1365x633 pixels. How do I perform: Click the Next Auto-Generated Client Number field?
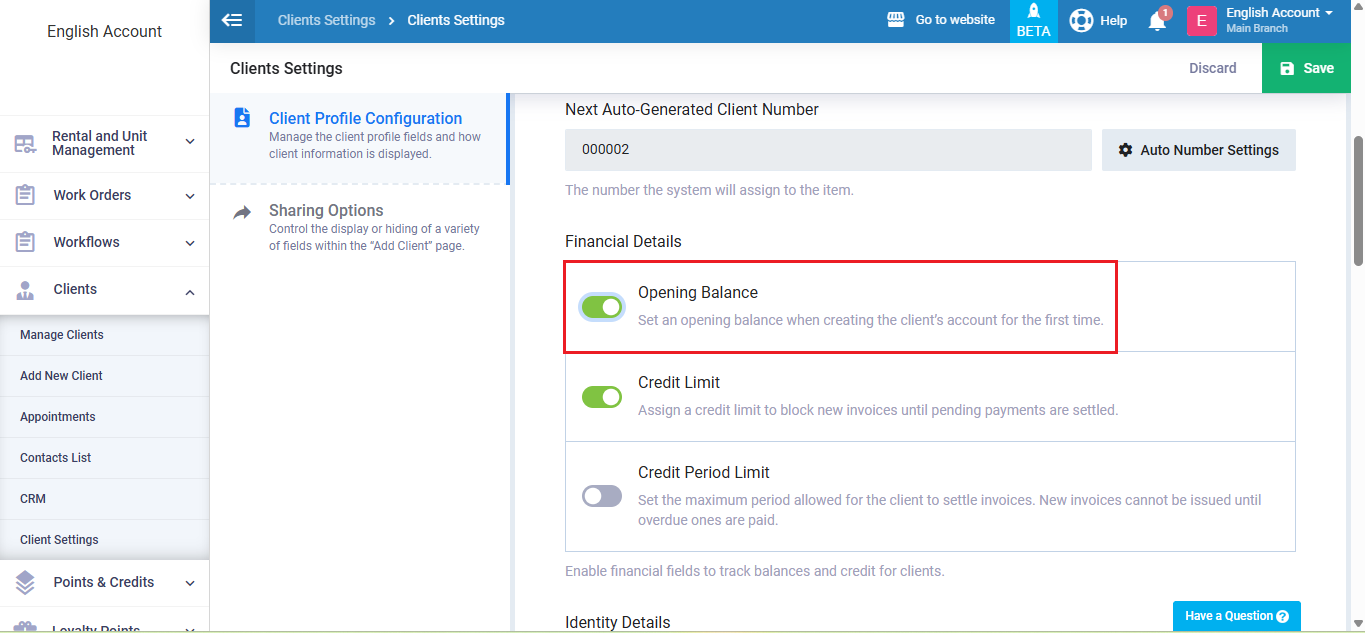click(827, 150)
